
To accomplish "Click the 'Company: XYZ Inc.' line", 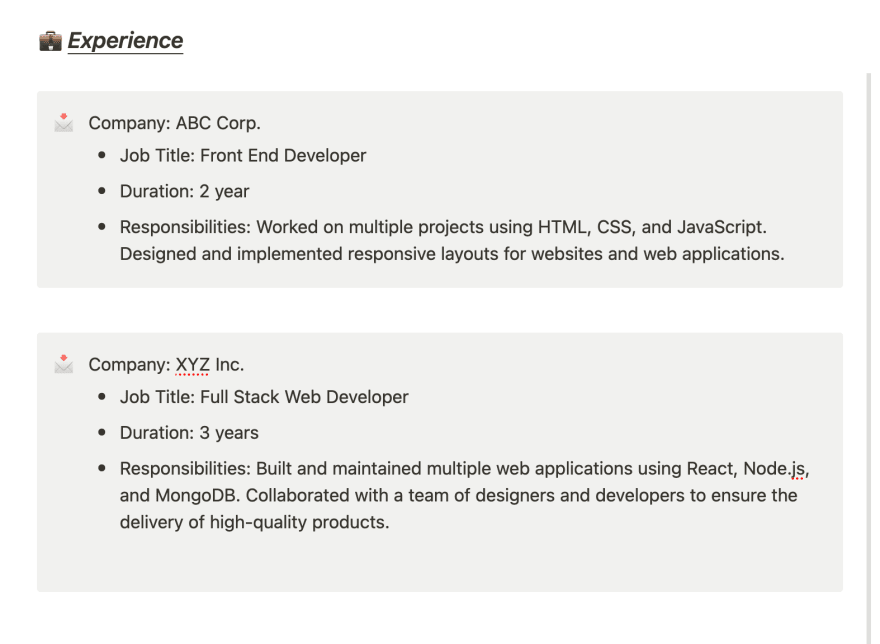I will click(x=166, y=364).
